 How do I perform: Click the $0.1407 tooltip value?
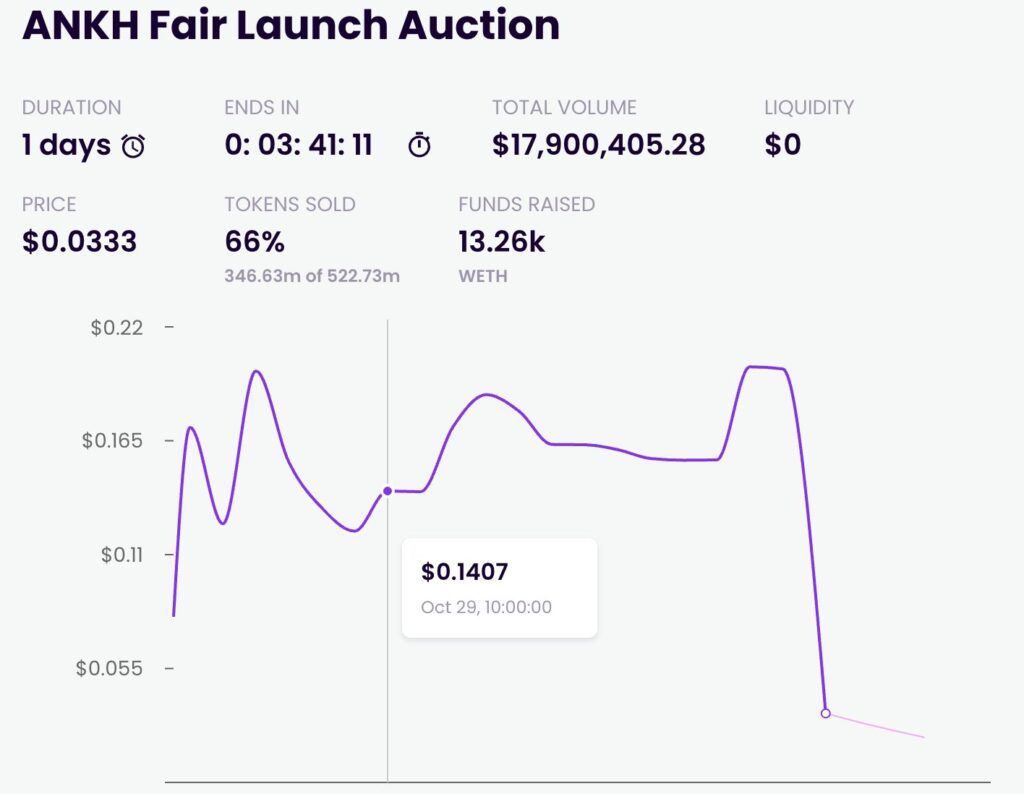pyautogui.click(x=464, y=572)
